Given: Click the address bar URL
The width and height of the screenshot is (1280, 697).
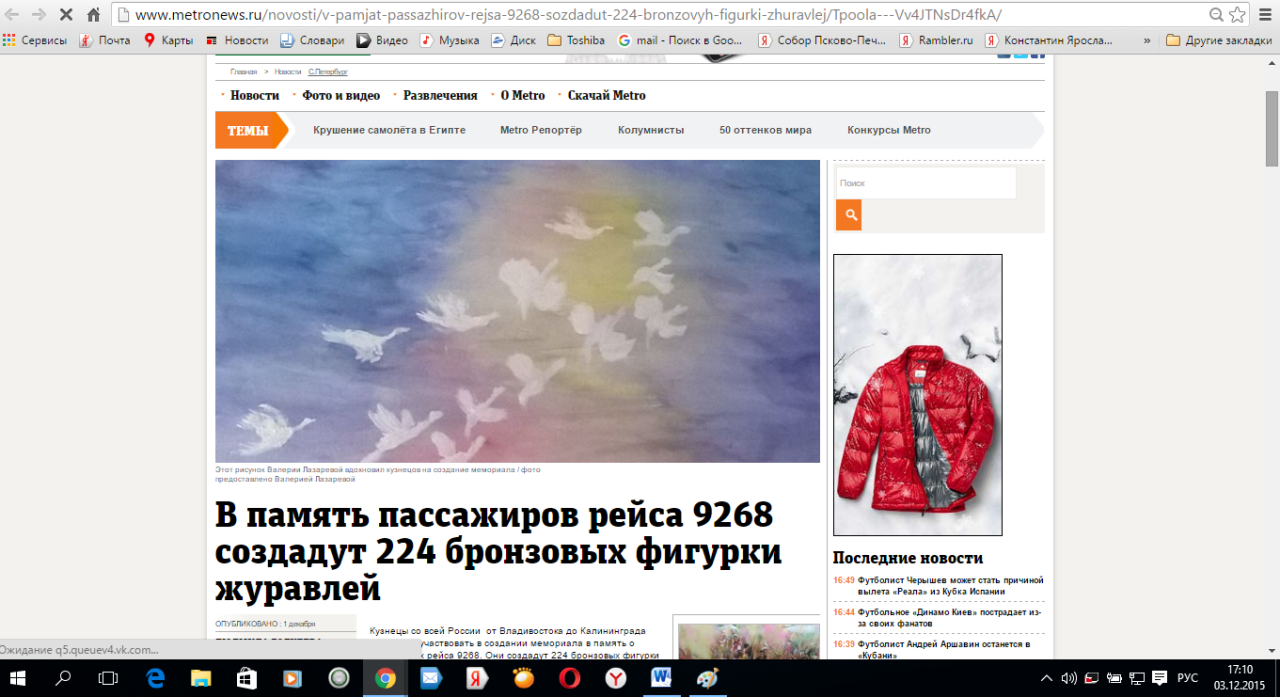Looking at the screenshot, I should [568, 15].
